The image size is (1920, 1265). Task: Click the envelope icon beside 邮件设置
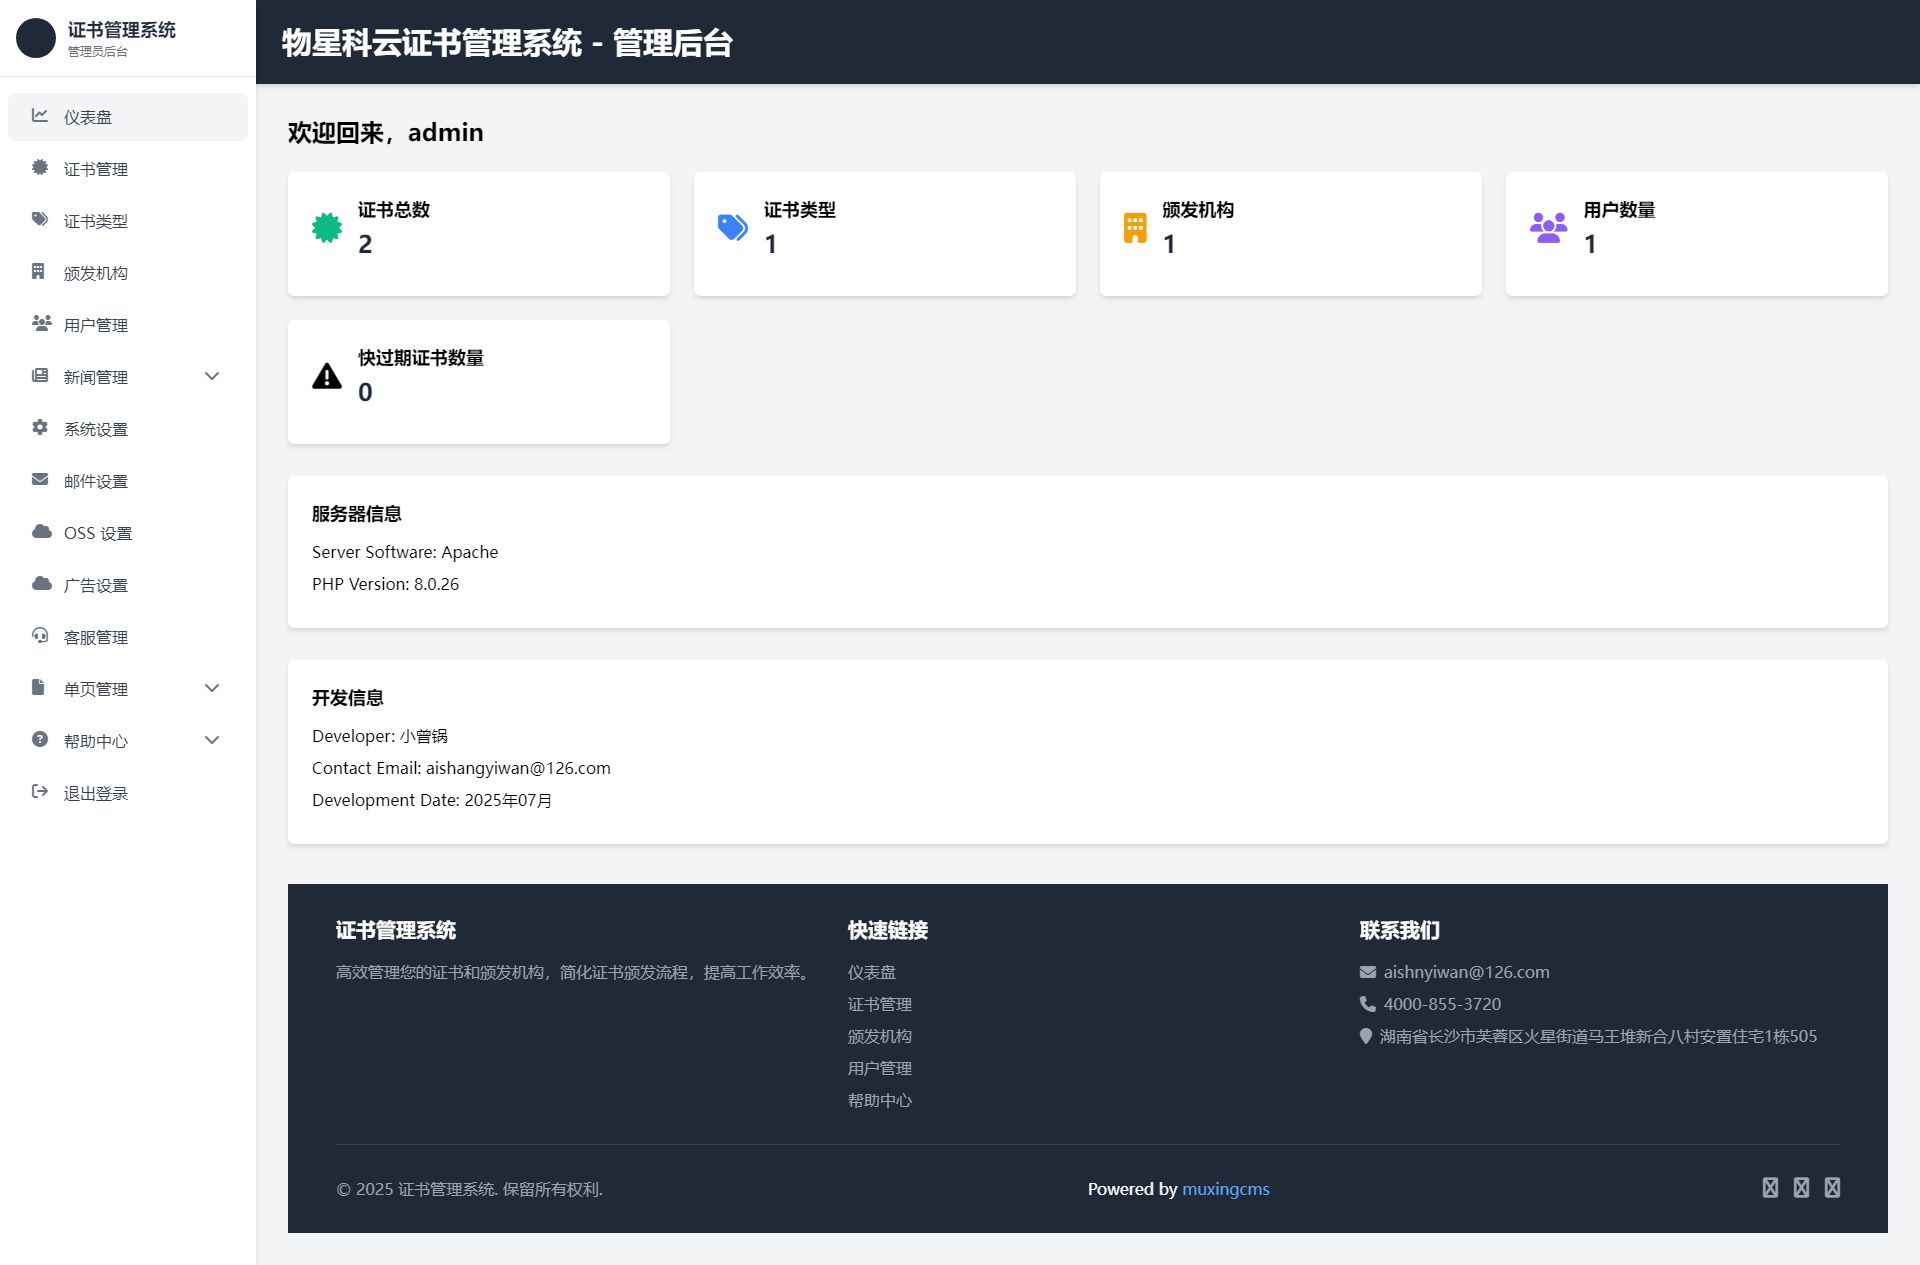pyautogui.click(x=40, y=480)
